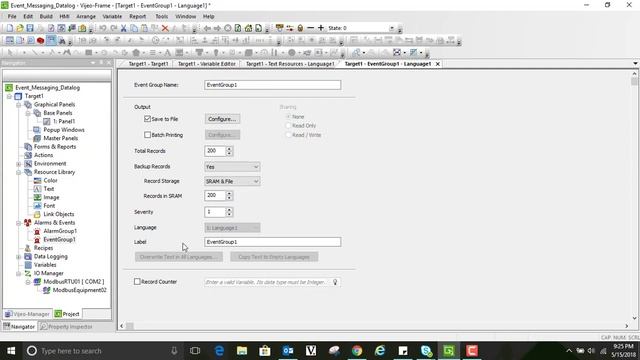This screenshot has height=360, width=640.
Task: Open the Tools menu
Action: point(161,16)
